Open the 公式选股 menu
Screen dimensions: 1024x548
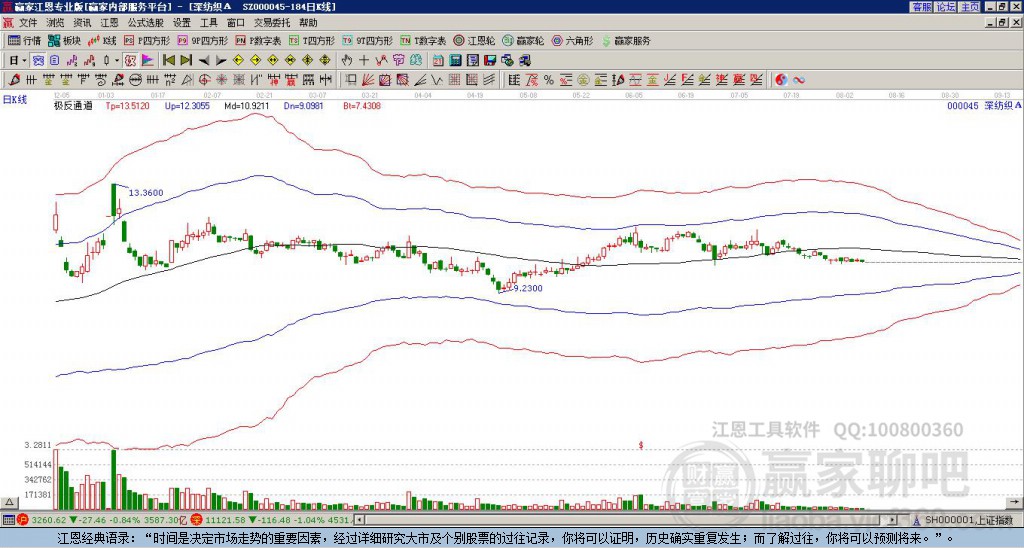[146, 23]
